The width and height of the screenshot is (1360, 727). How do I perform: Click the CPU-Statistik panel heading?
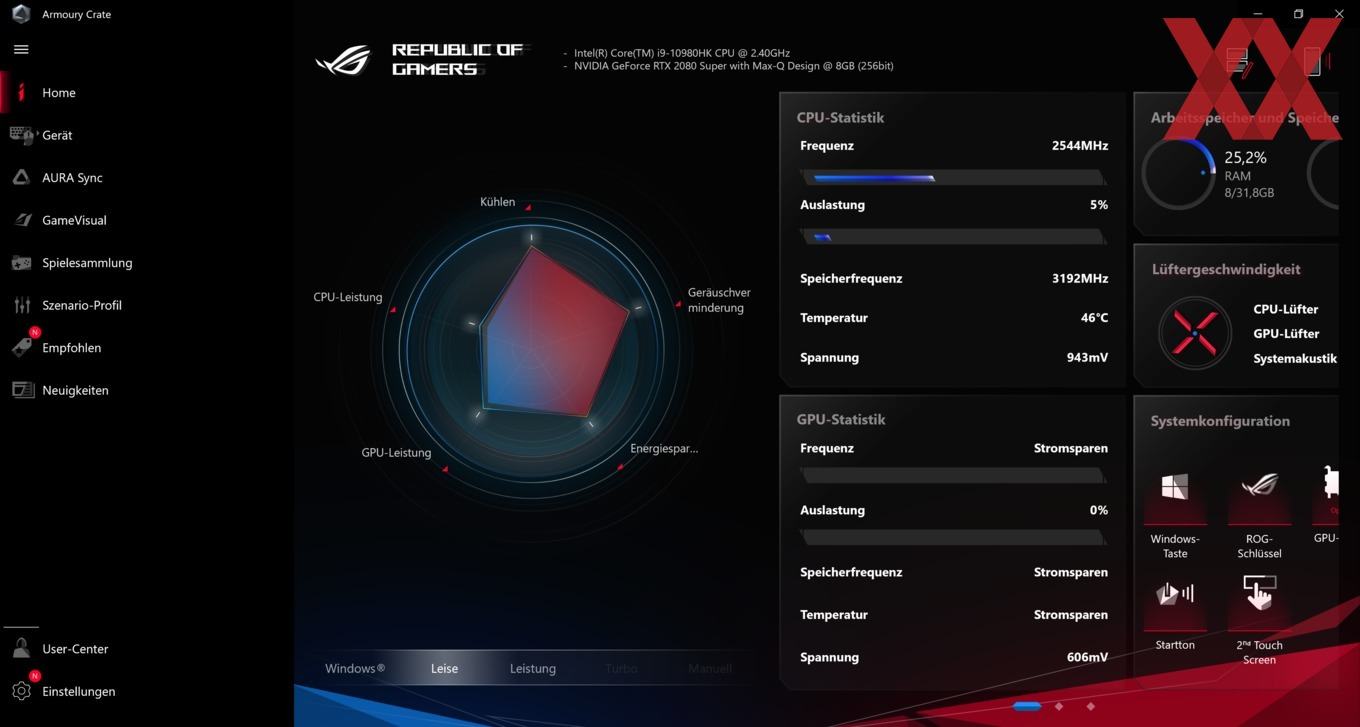[x=840, y=117]
